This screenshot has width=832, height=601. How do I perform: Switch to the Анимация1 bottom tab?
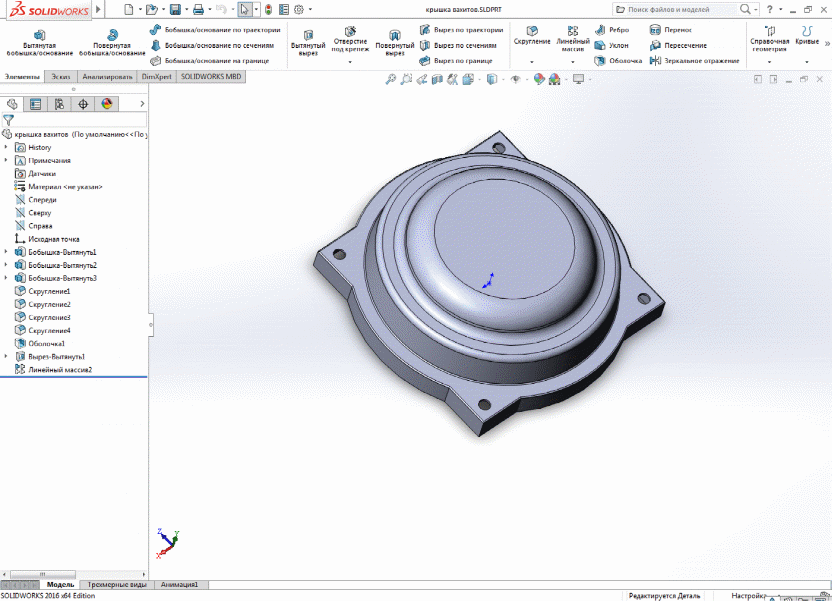coord(180,584)
